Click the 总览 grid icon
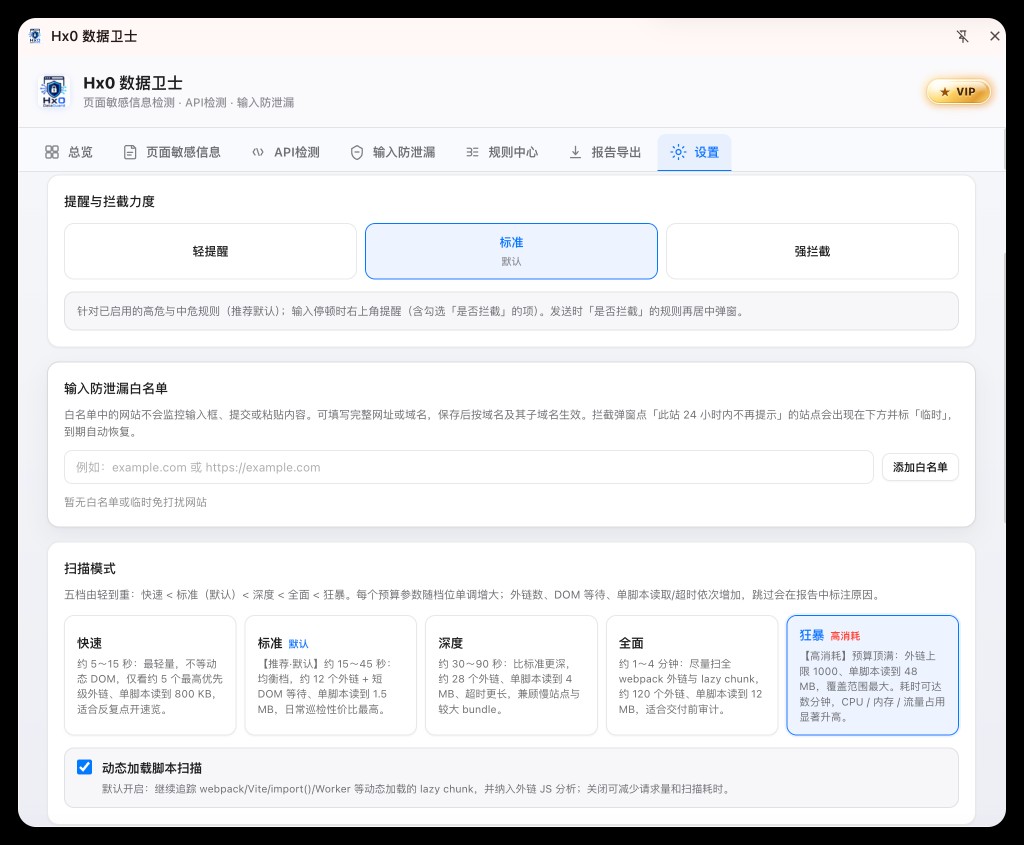 pyautogui.click(x=52, y=152)
